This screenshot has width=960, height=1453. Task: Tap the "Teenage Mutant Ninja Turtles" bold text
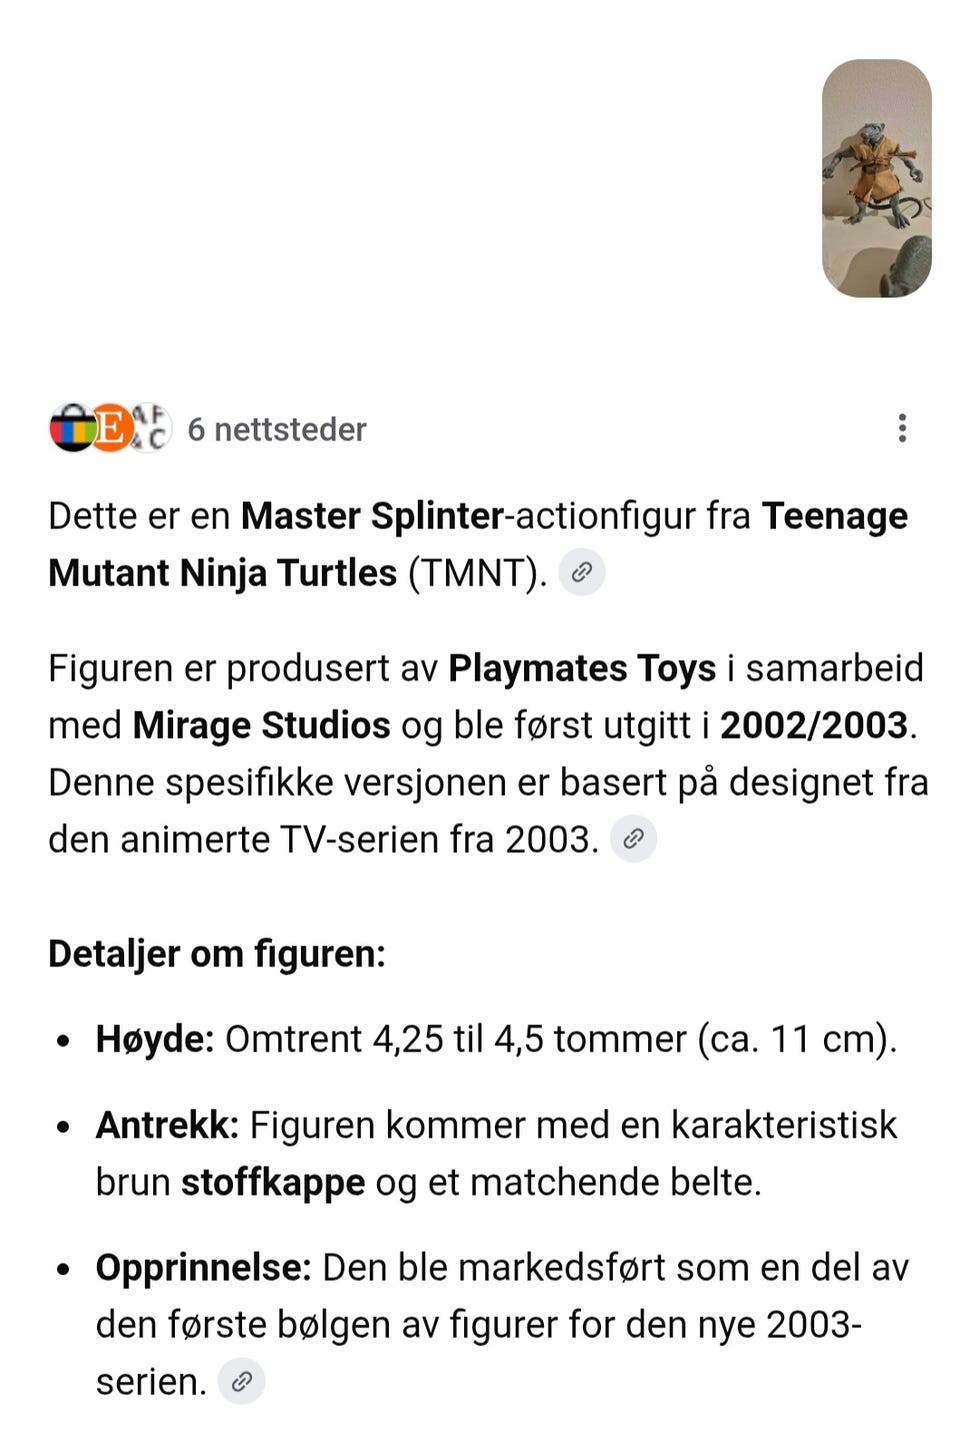click(478, 544)
